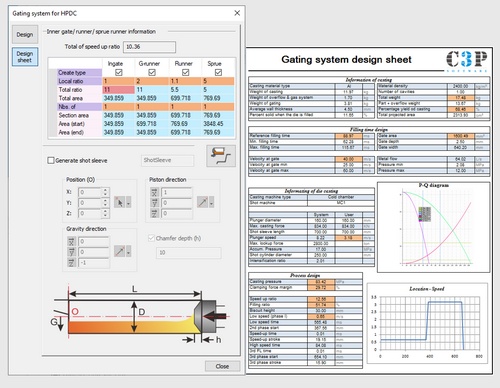Click the Position Y value field
This screenshot has height=388, width=500.
90,203
